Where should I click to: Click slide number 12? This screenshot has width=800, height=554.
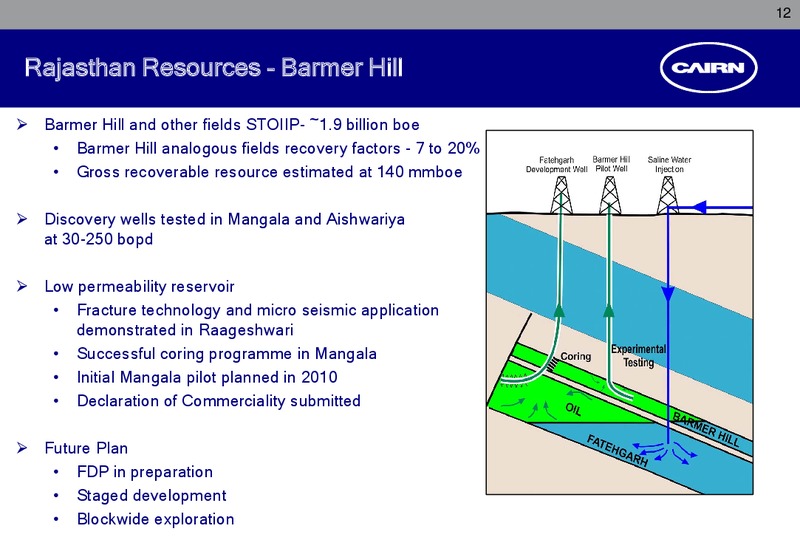pyautogui.click(x=783, y=13)
